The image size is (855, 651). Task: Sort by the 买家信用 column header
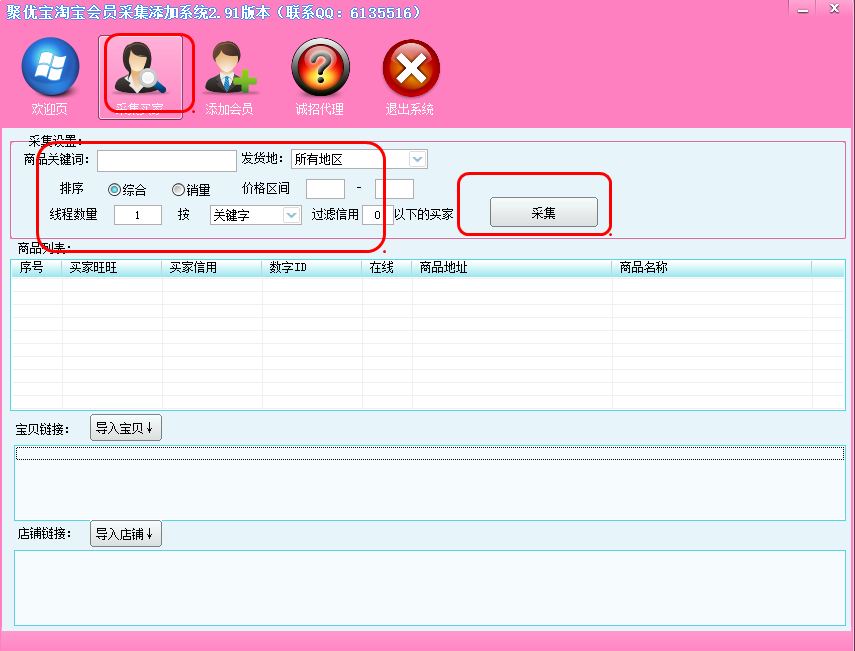212,268
